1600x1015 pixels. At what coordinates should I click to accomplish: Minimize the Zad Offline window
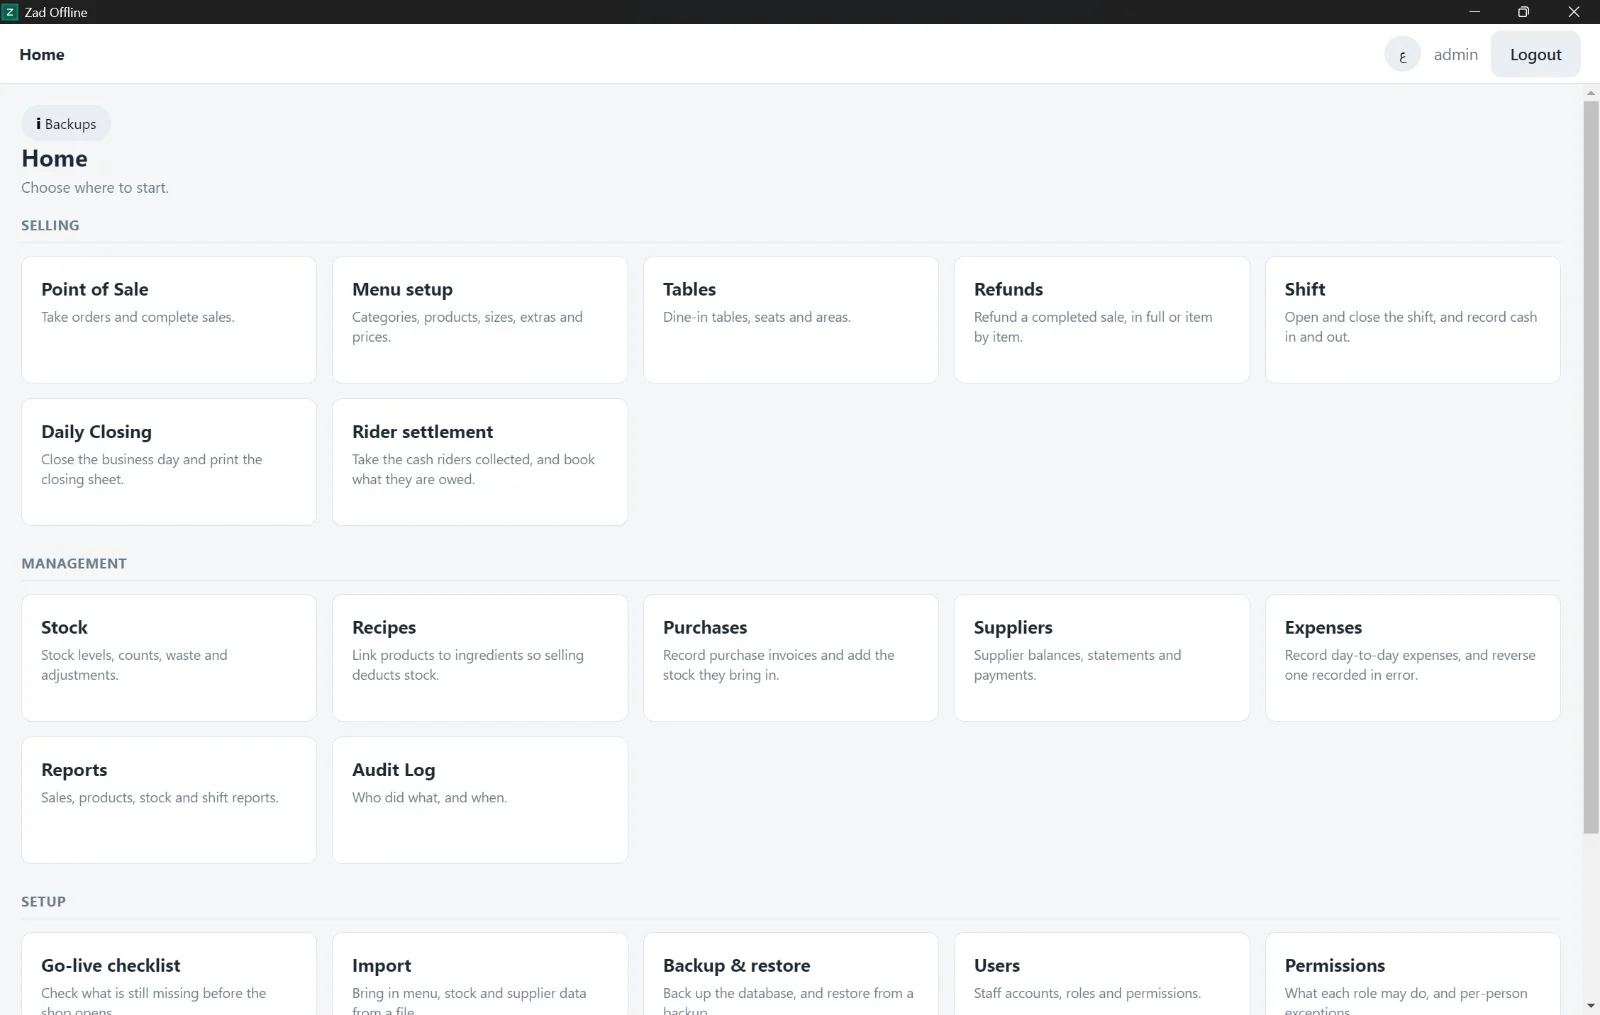1474,12
